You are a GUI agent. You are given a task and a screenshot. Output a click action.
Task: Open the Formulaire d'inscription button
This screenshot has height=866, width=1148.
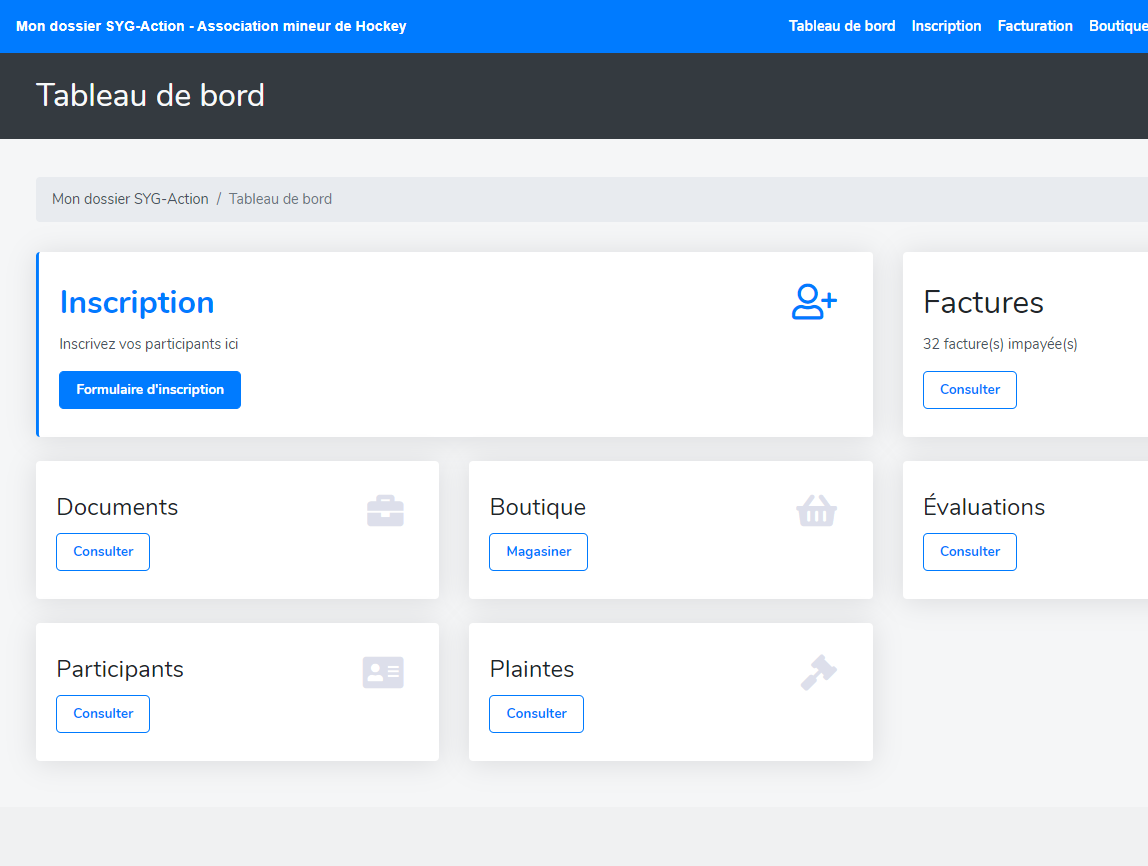pos(150,390)
